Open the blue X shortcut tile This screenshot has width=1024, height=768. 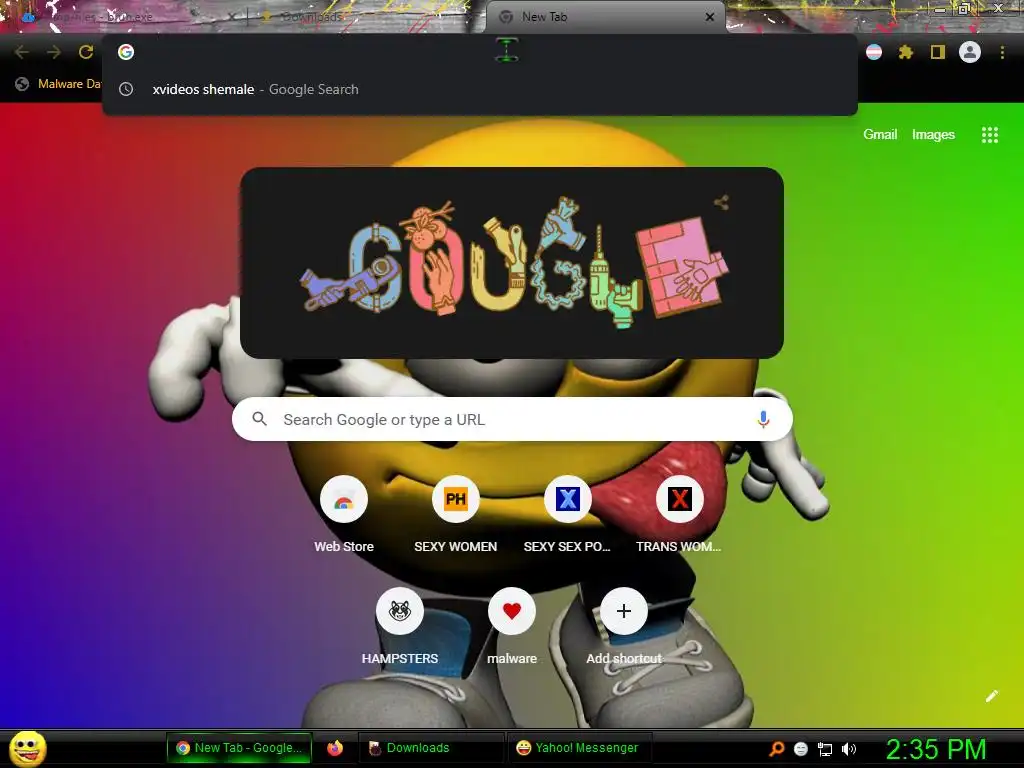pyautogui.click(x=568, y=500)
